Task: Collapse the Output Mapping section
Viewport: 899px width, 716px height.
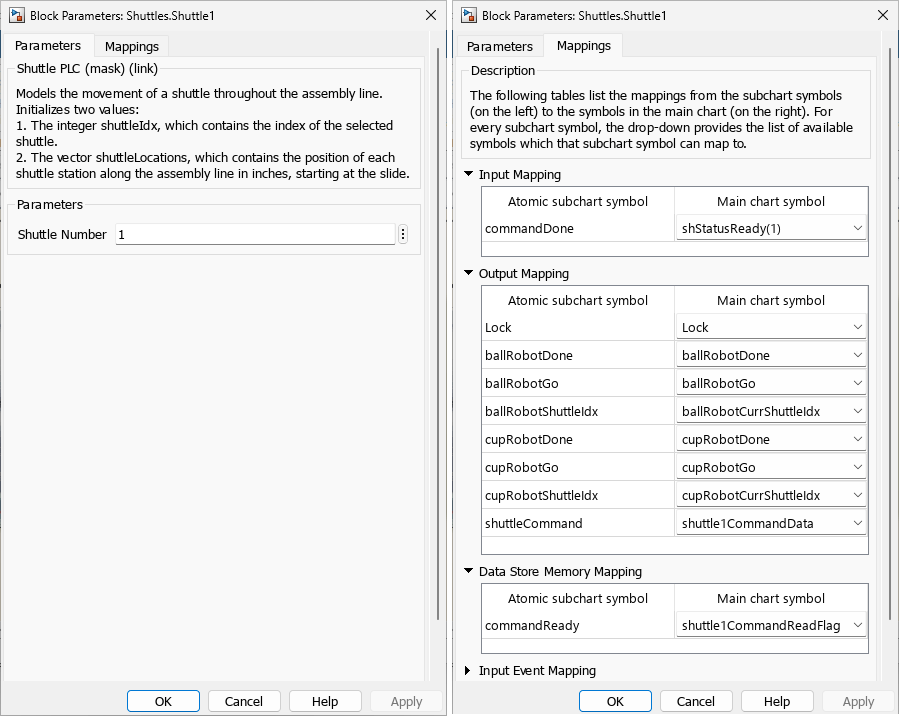Action: point(470,274)
